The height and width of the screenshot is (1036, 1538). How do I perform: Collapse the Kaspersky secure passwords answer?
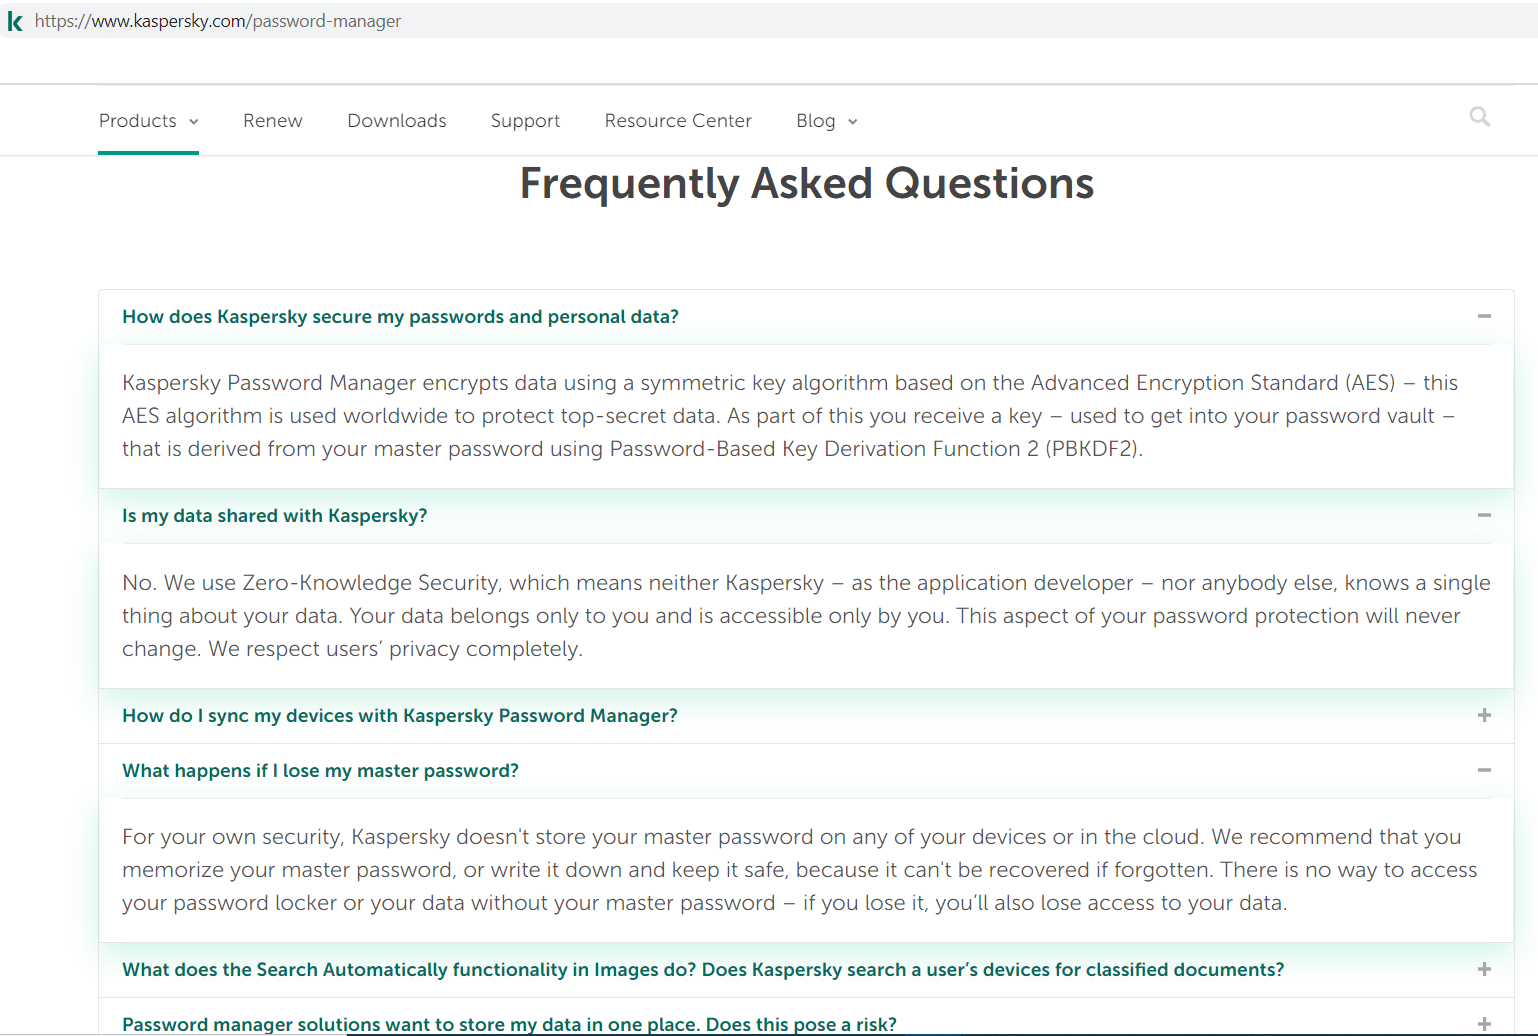[1484, 316]
